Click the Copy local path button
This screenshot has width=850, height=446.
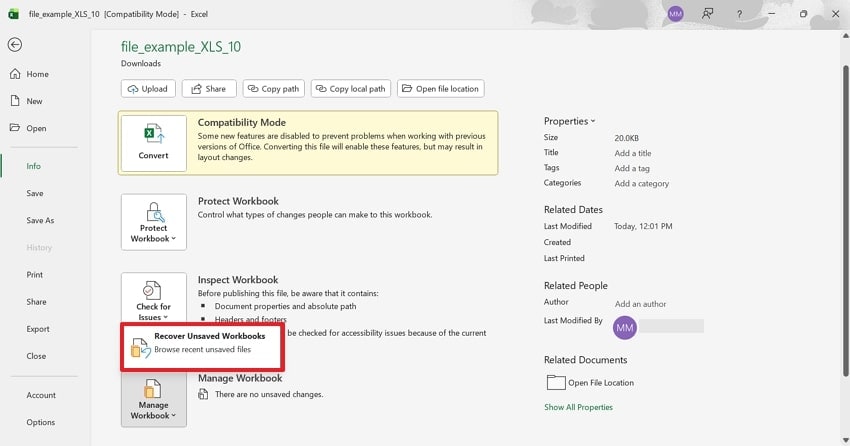point(351,89)
